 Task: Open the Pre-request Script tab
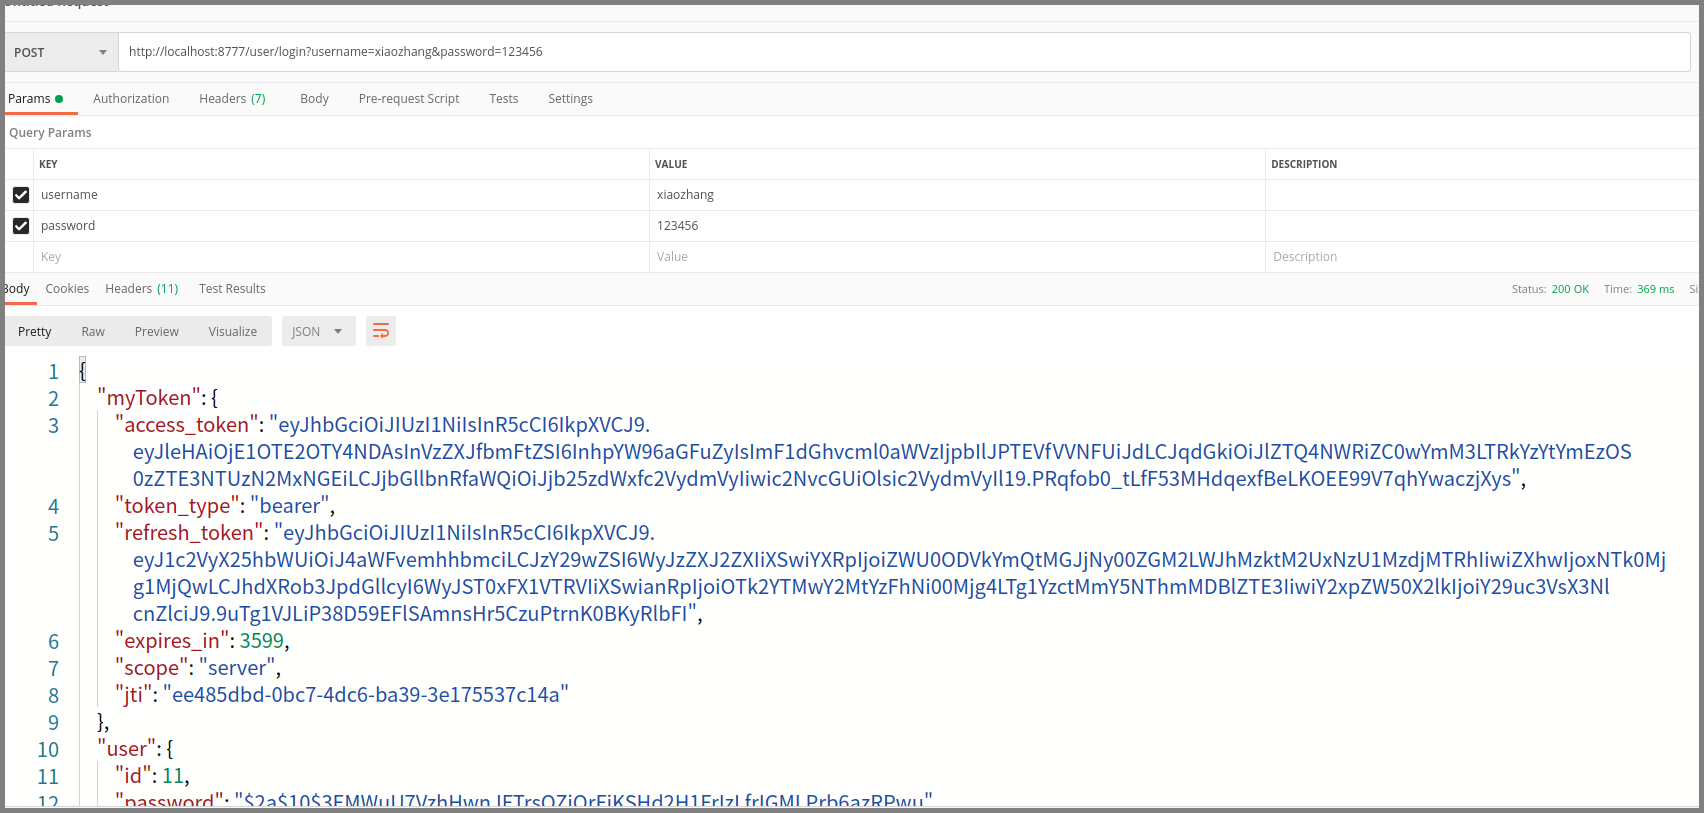(x=409, y=99)
